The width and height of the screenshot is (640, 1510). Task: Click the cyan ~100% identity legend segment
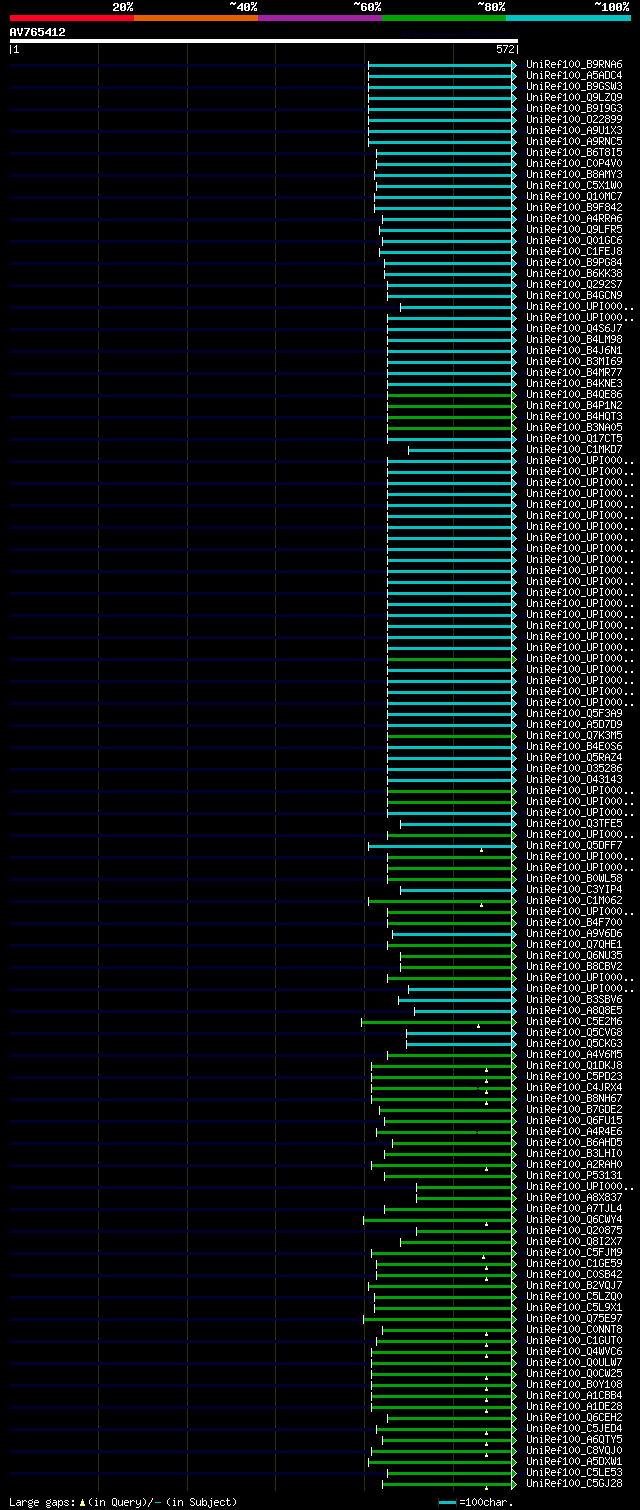tap(568, 18)
